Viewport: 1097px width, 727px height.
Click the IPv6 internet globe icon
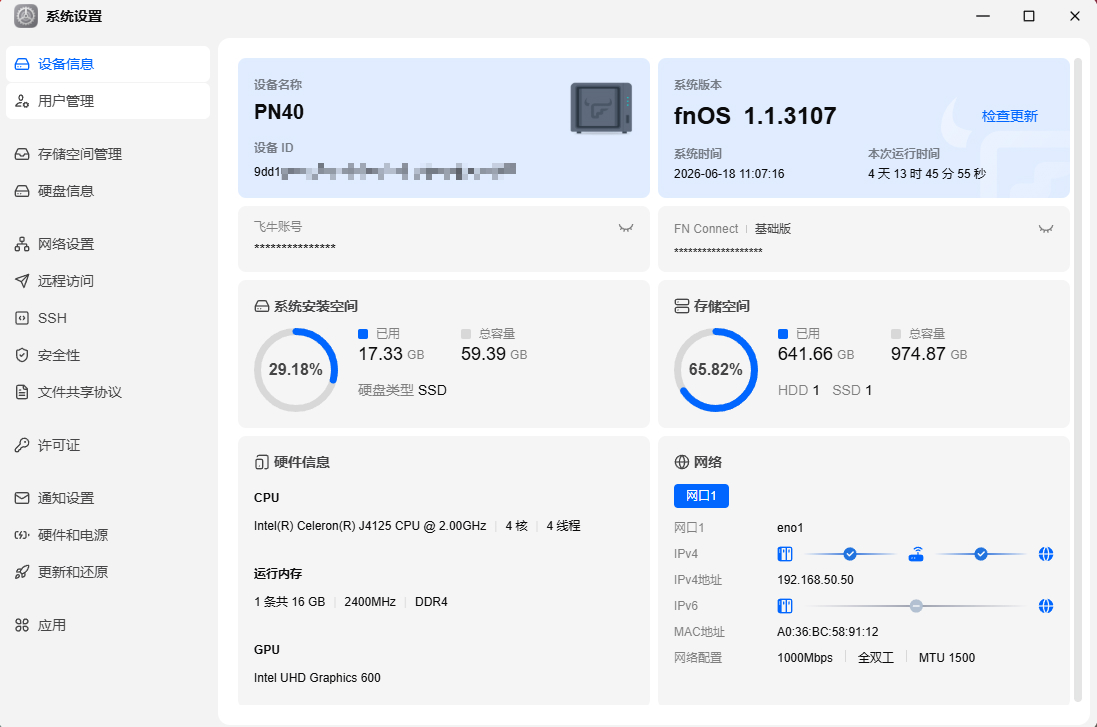click(x=1046, y=606)
